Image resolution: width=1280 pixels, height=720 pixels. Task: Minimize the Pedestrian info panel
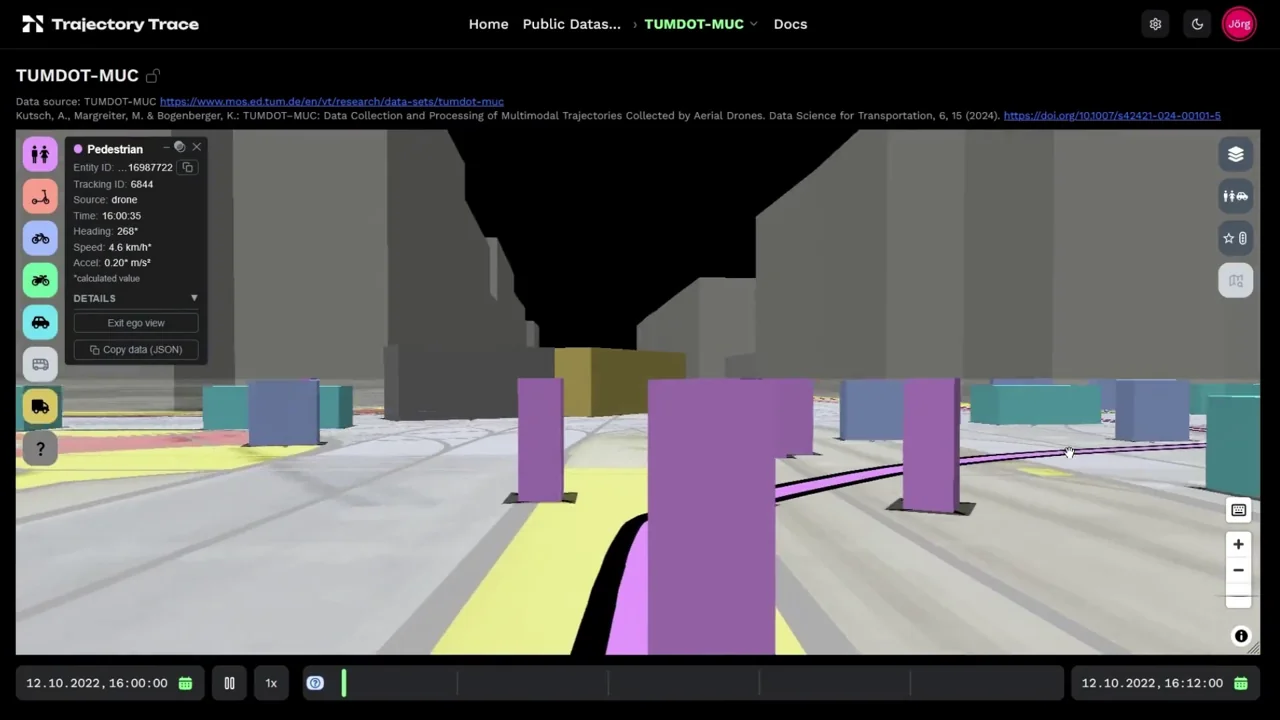click(166, 148)
